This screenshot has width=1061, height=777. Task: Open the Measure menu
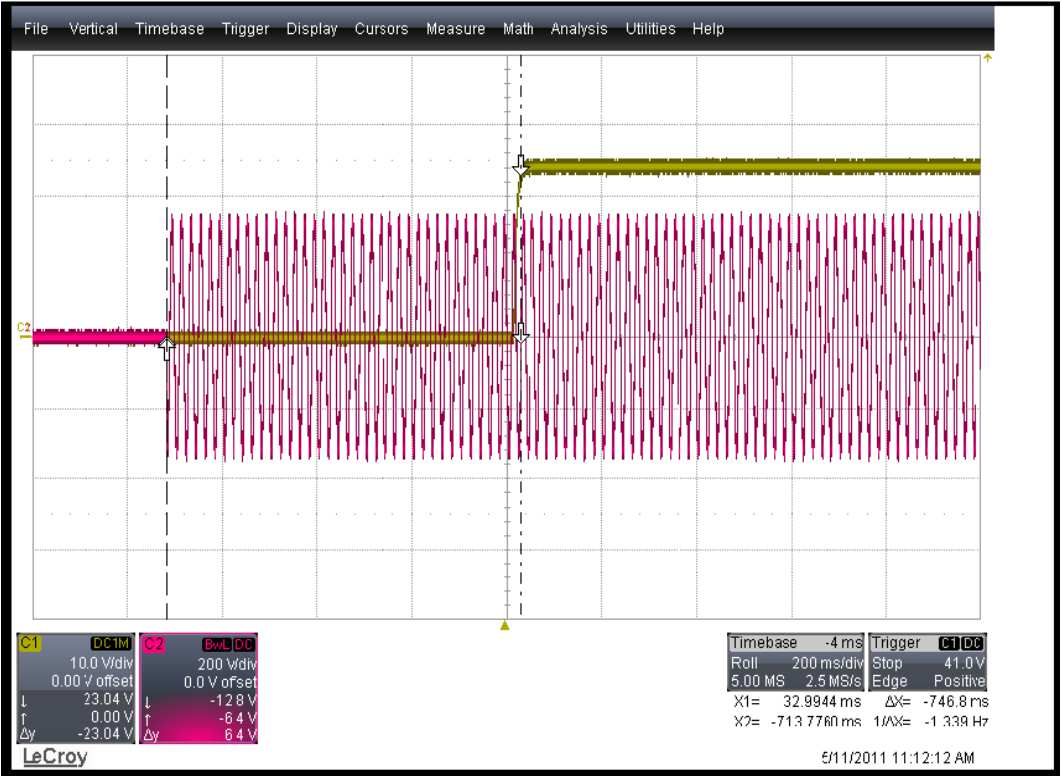click(455, 29)
